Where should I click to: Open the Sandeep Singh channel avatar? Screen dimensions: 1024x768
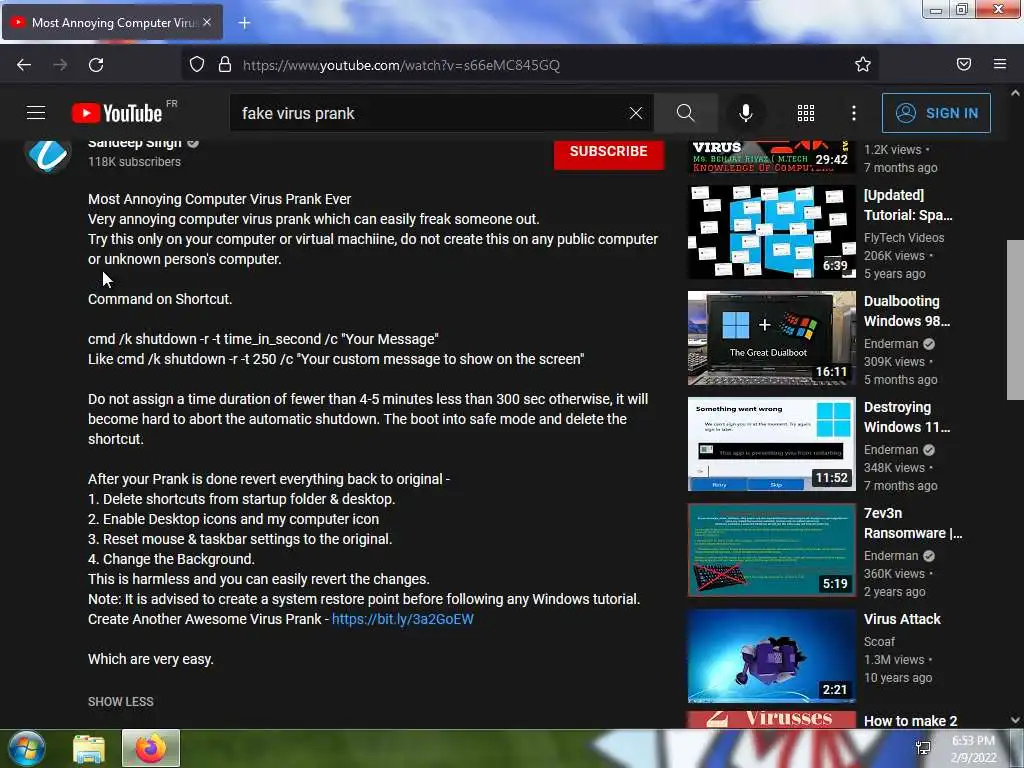[48, 155]
